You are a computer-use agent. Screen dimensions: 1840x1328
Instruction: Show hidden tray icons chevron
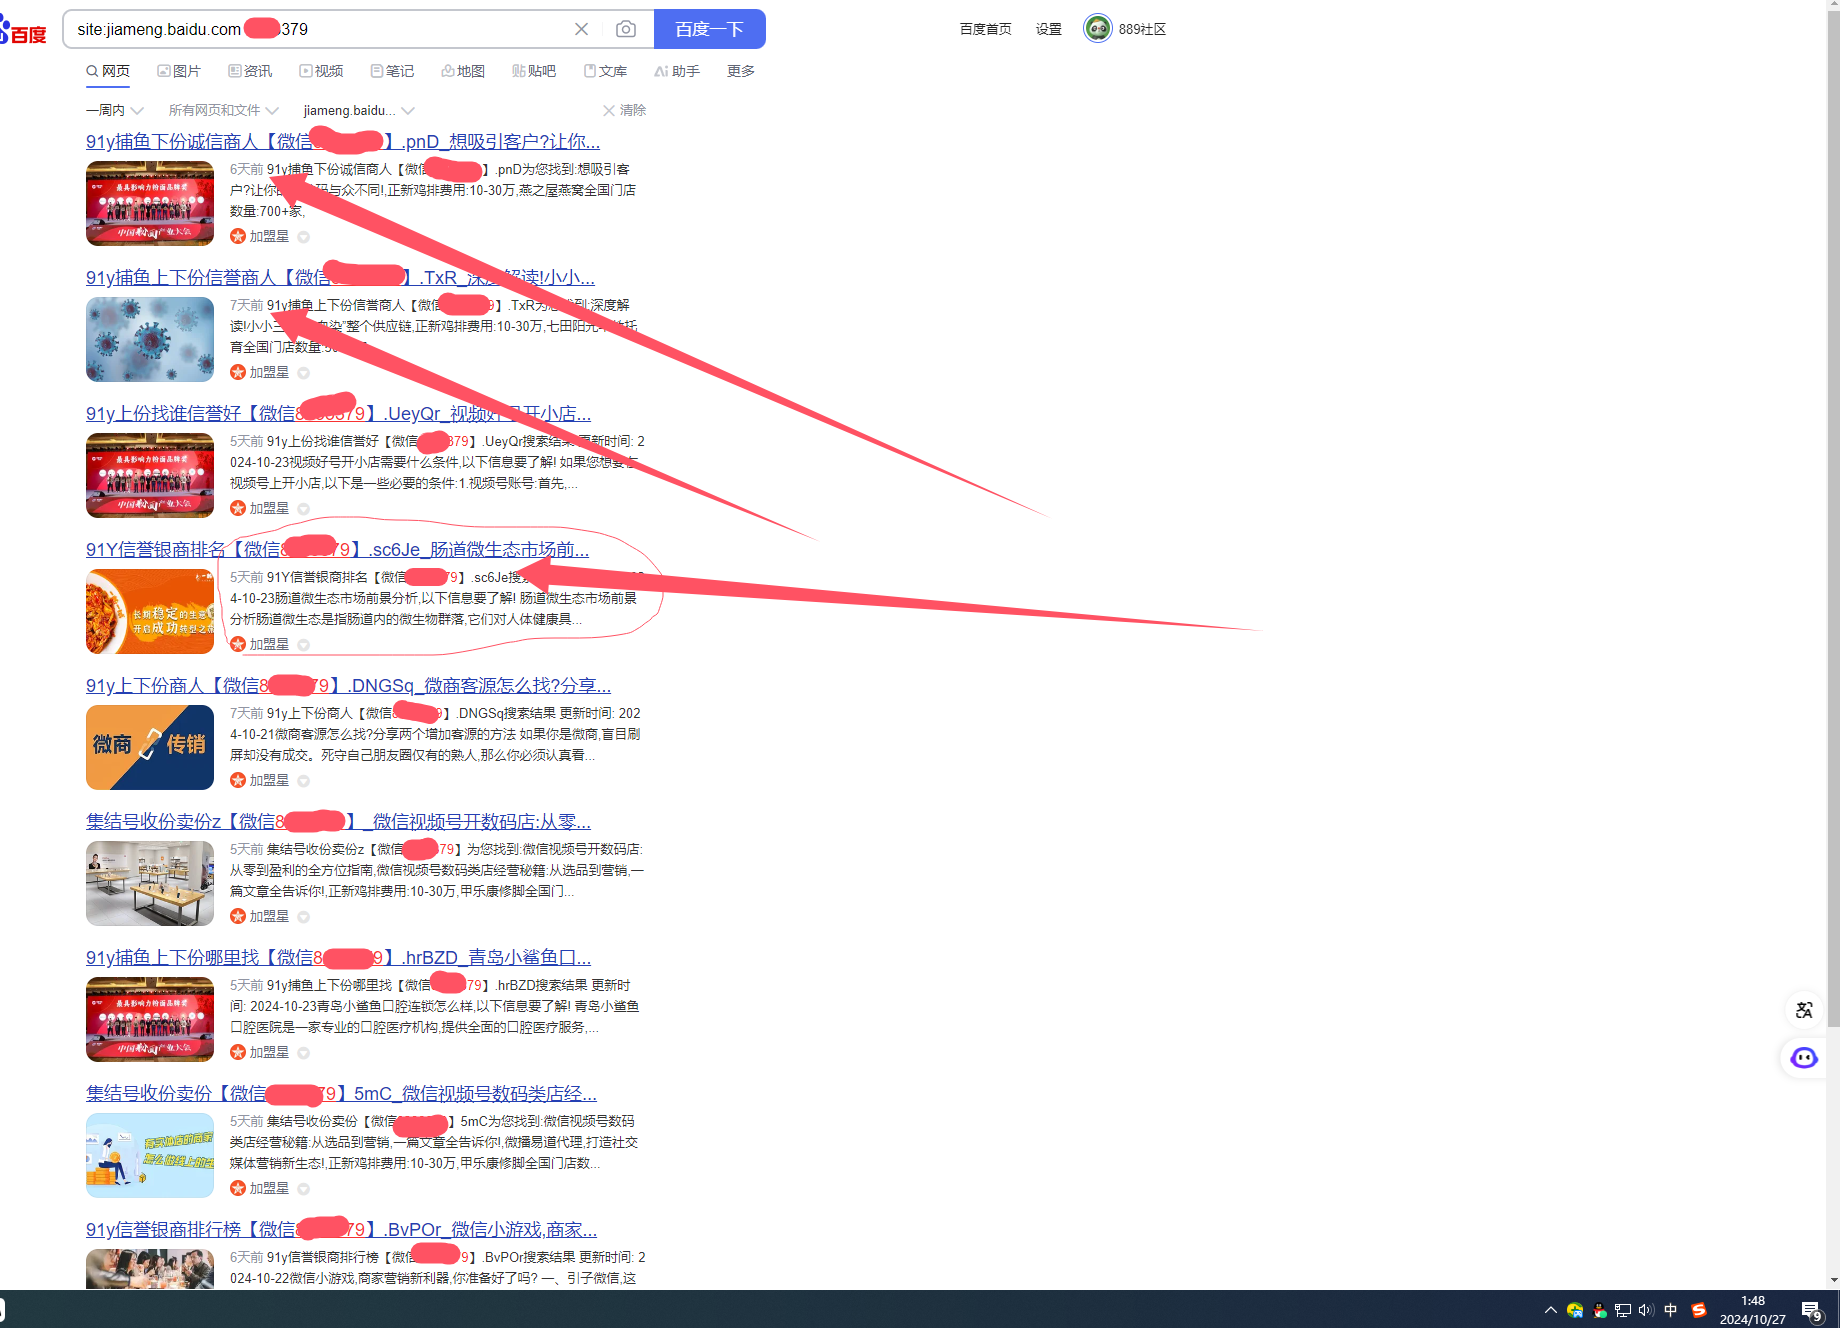coord(1551,1310)
